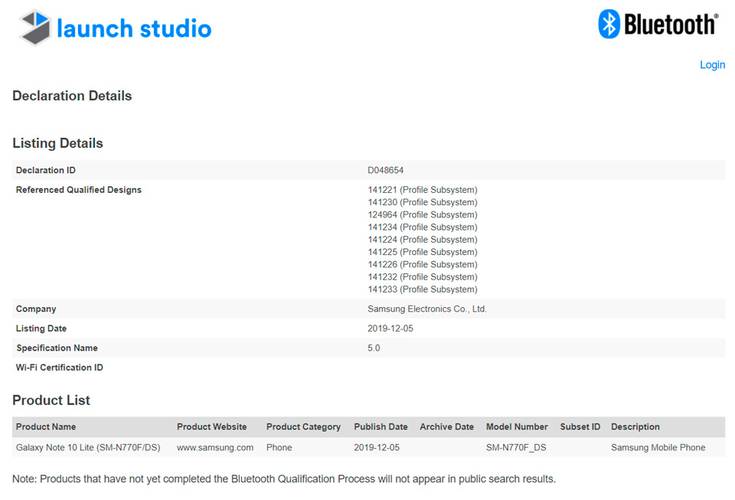Click the Bluetooth rune logo icon
Viewport: 735px width, 500px height.
609,24
